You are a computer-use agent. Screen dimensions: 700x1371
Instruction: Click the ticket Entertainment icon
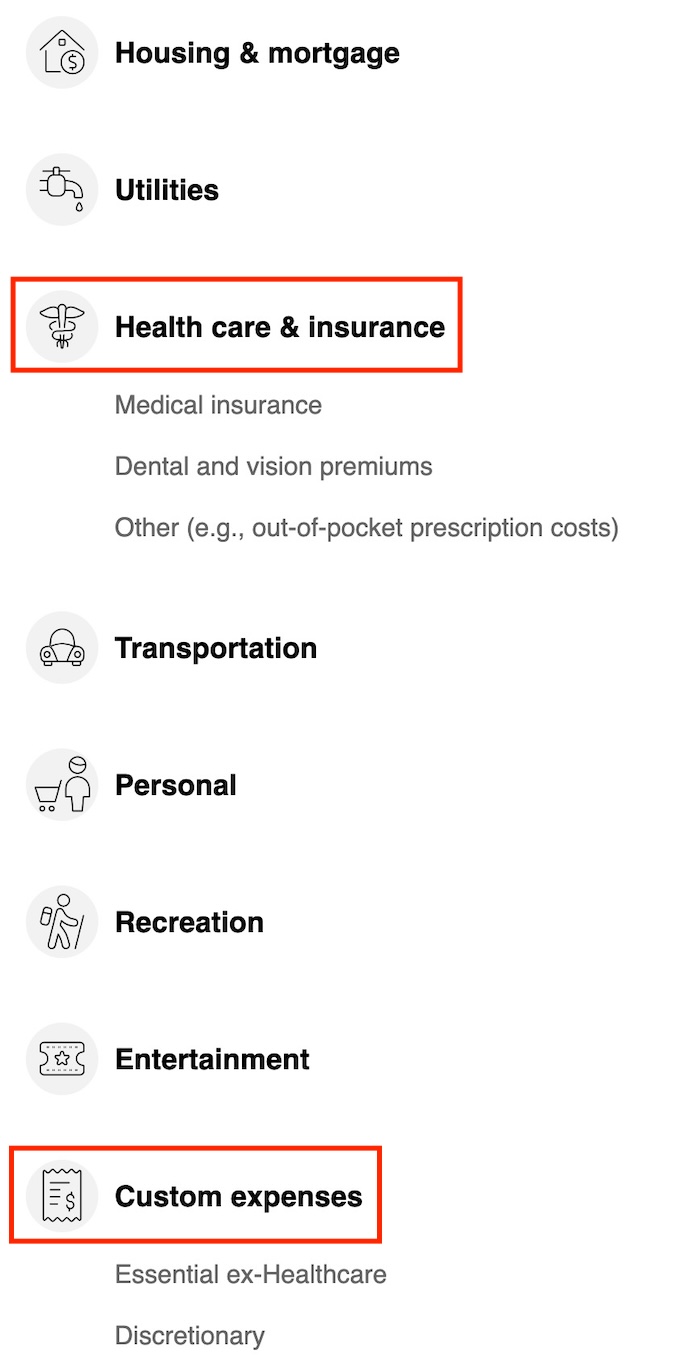(62, 1059)
